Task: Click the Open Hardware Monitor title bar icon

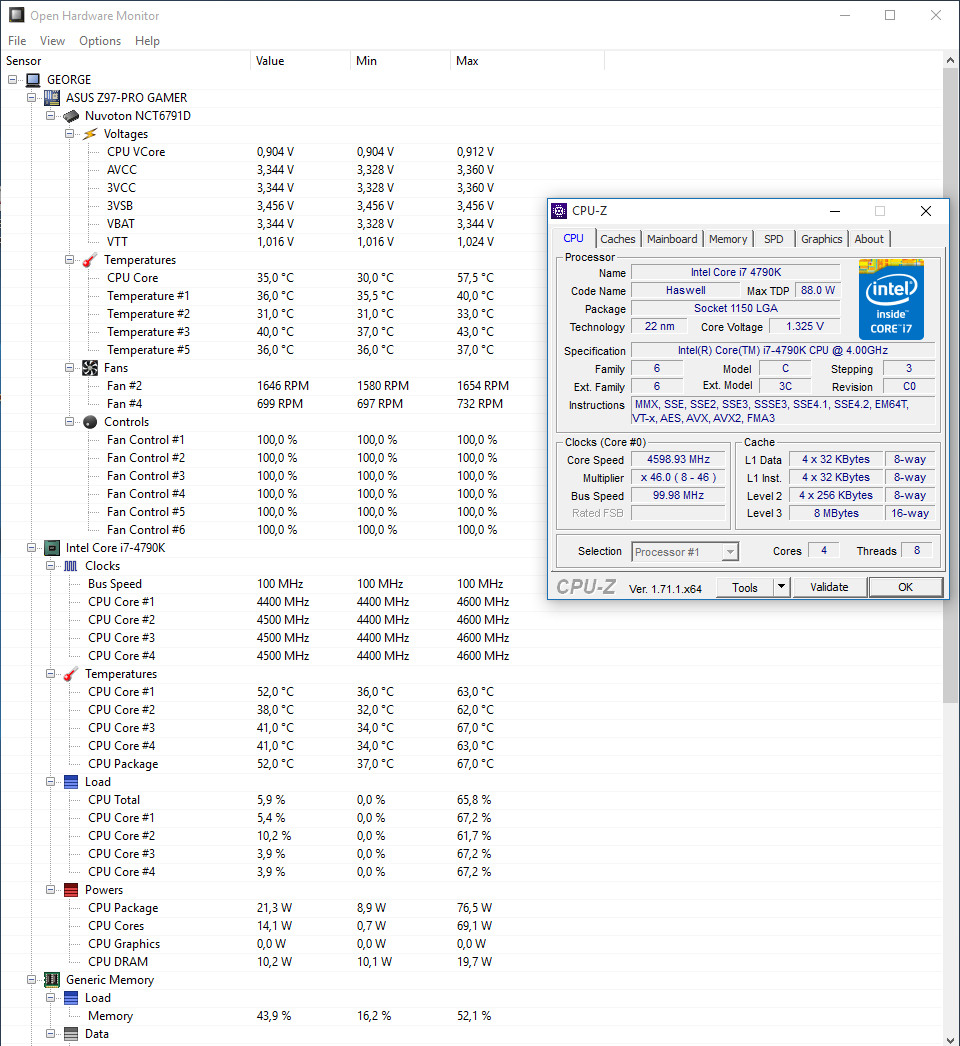Action: pos(17,15)
